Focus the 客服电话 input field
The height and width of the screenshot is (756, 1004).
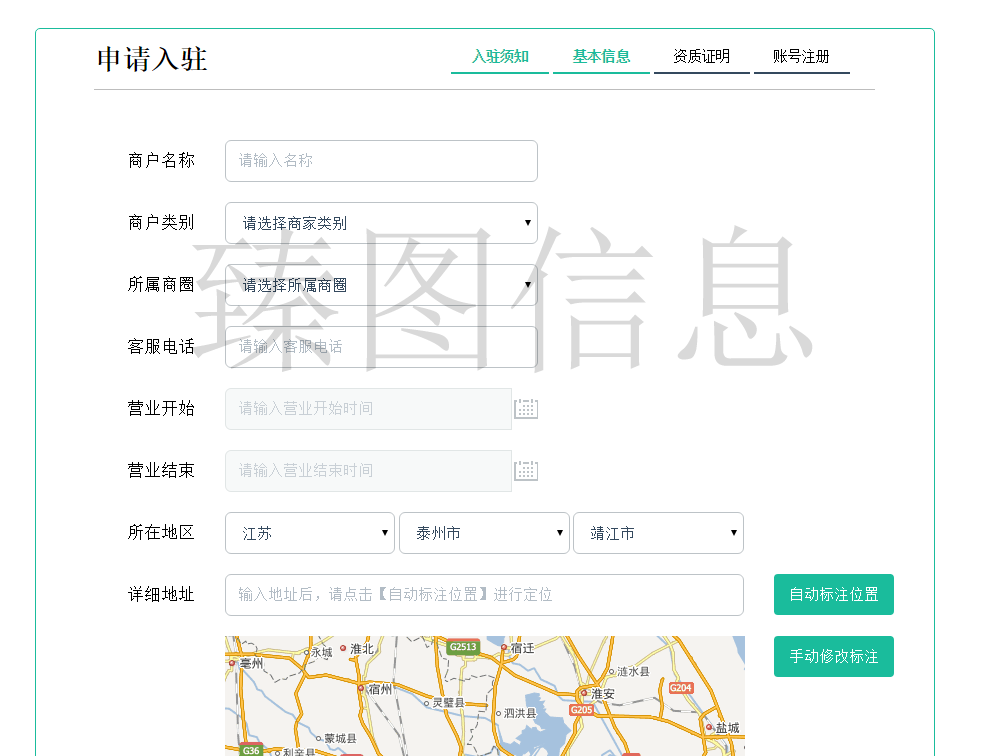pyautogui.click(x=382, y=347)
